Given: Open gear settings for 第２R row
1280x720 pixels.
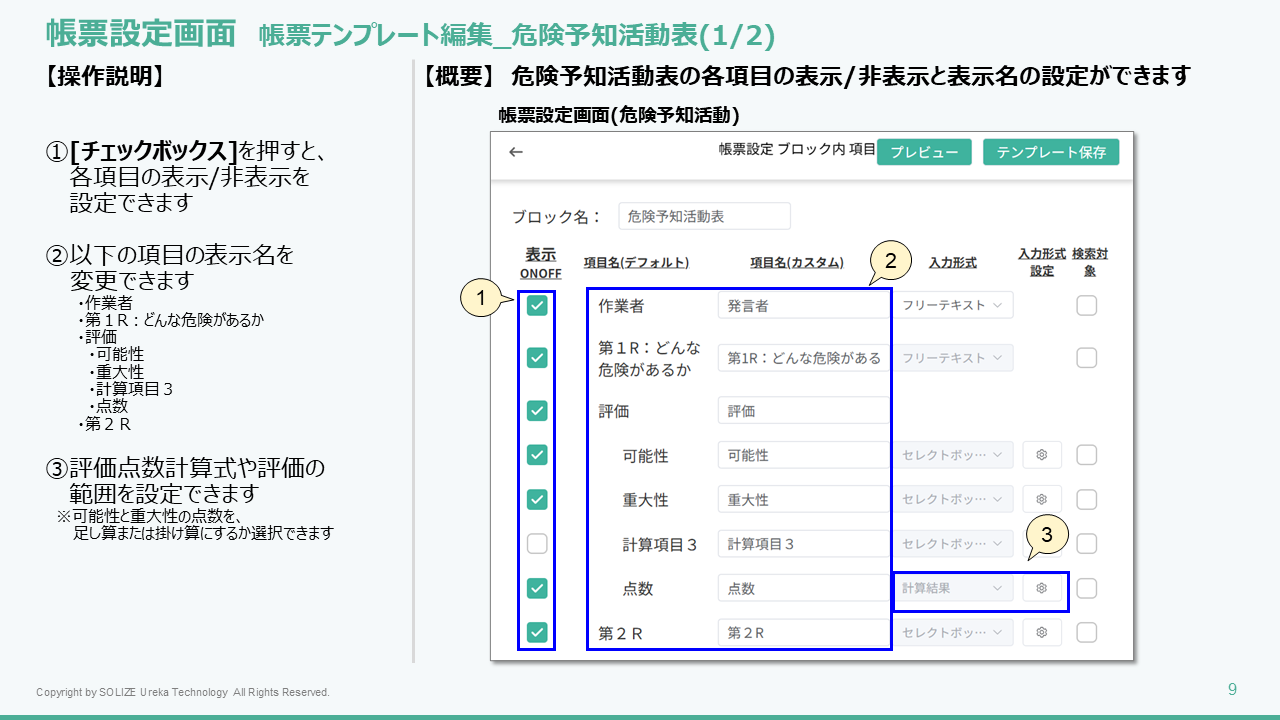Looking at the screenshot, I should click(x=1041, y=632).
